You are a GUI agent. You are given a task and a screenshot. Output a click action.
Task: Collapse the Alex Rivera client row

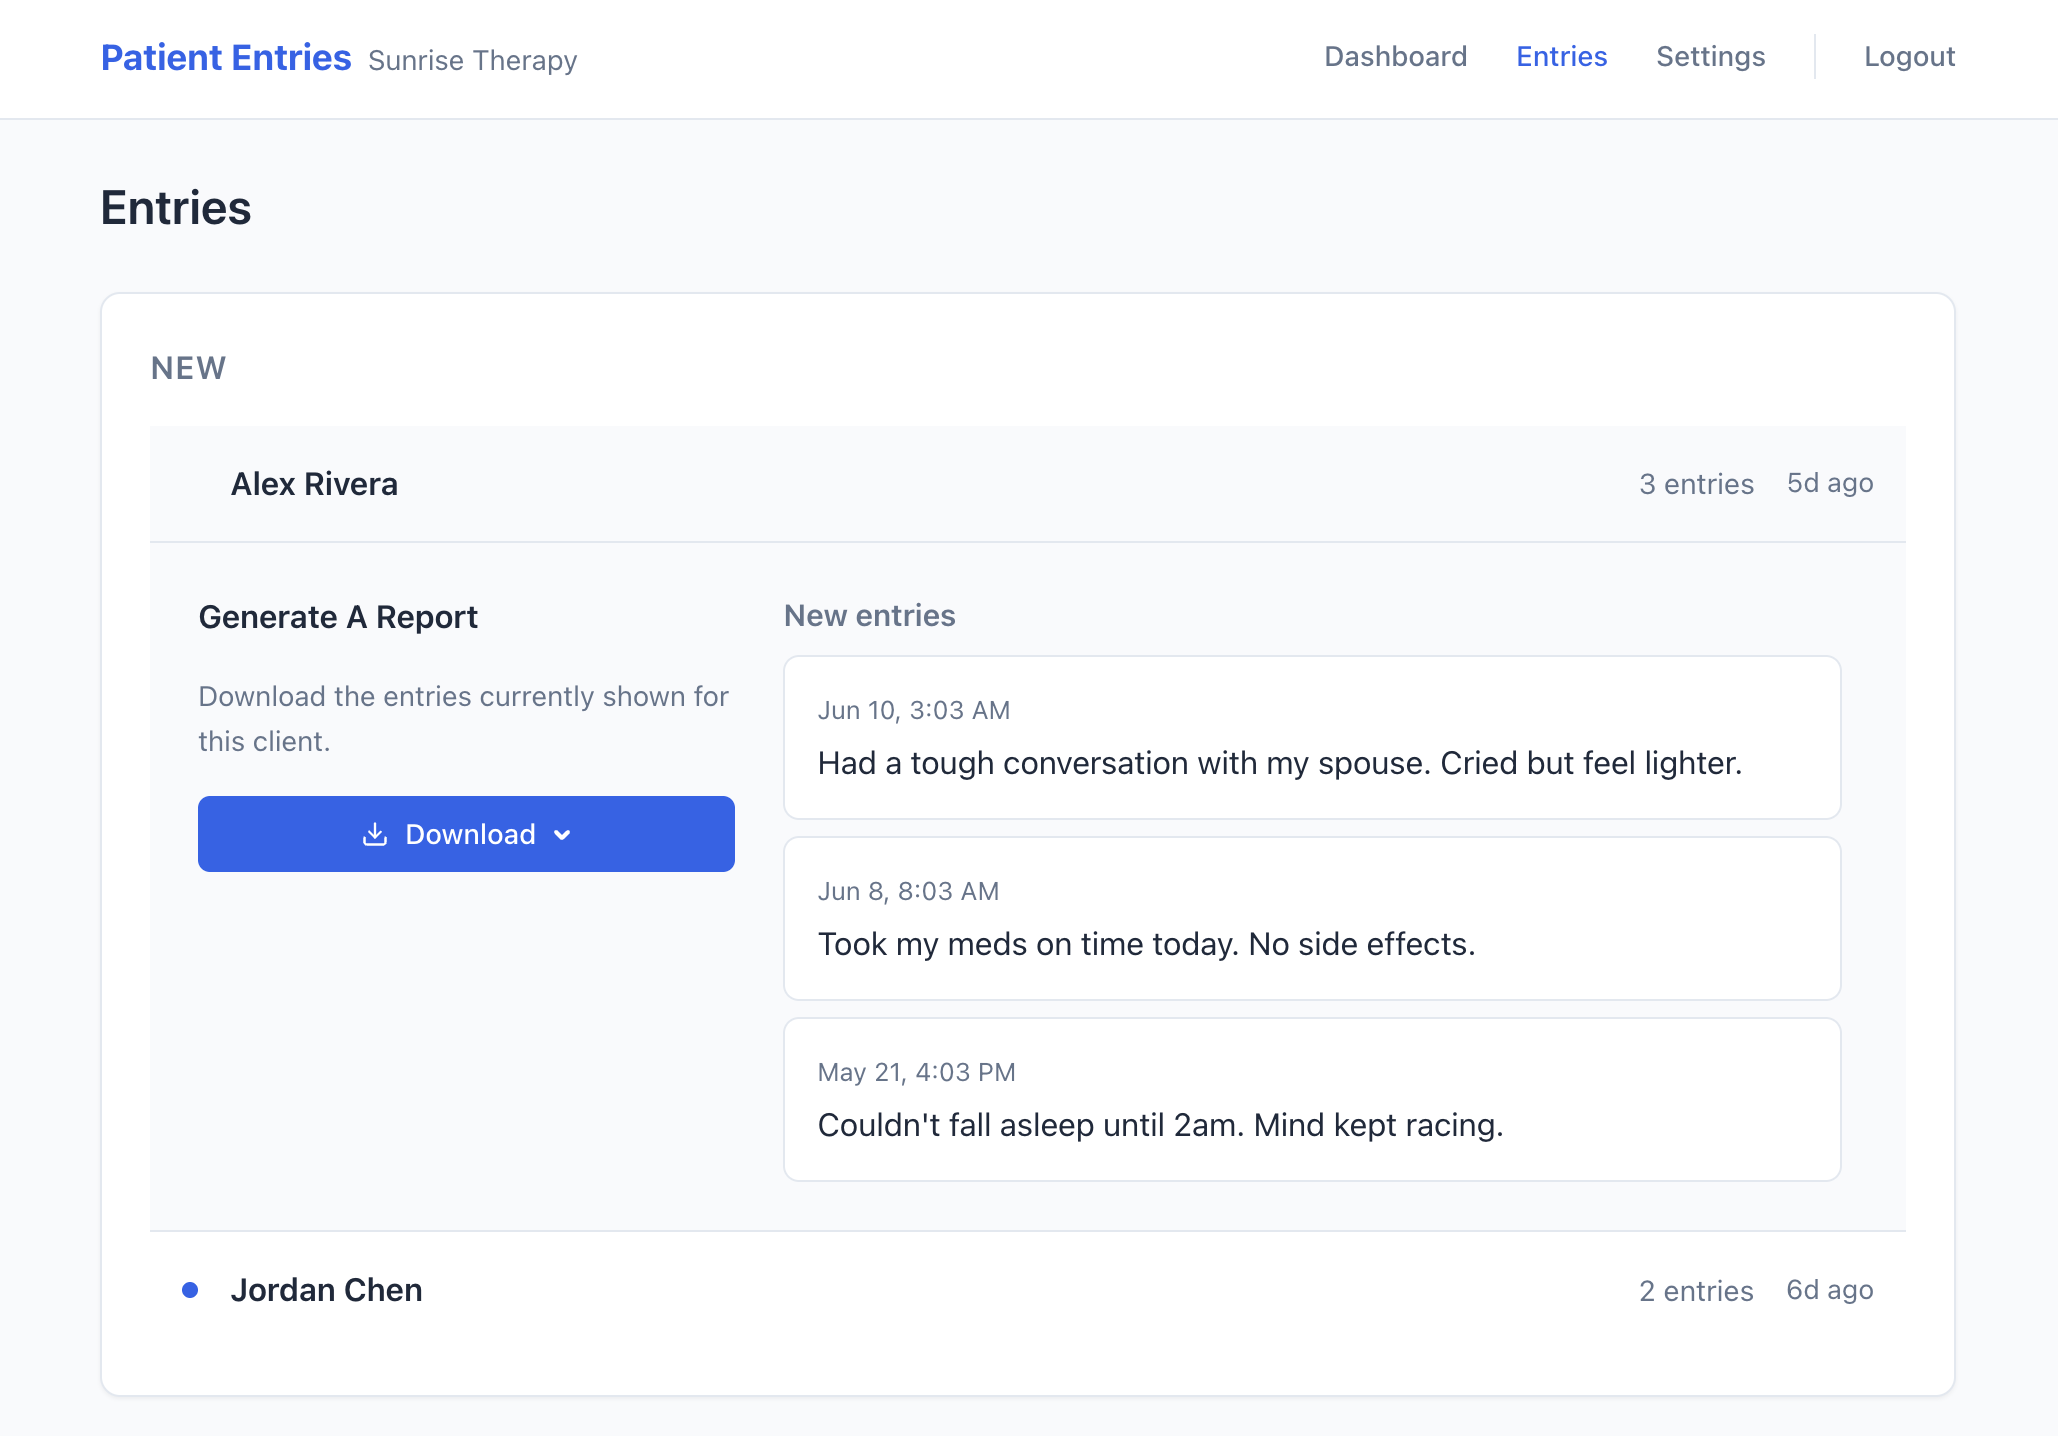coord(1028,484)
